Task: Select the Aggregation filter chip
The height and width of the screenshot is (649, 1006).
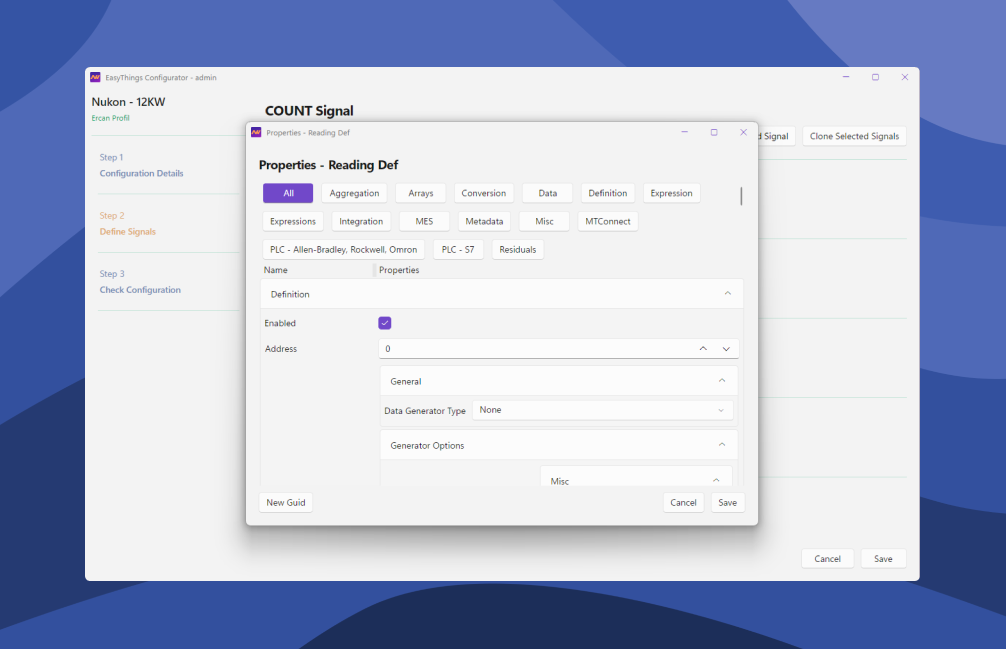Action: 352,193
